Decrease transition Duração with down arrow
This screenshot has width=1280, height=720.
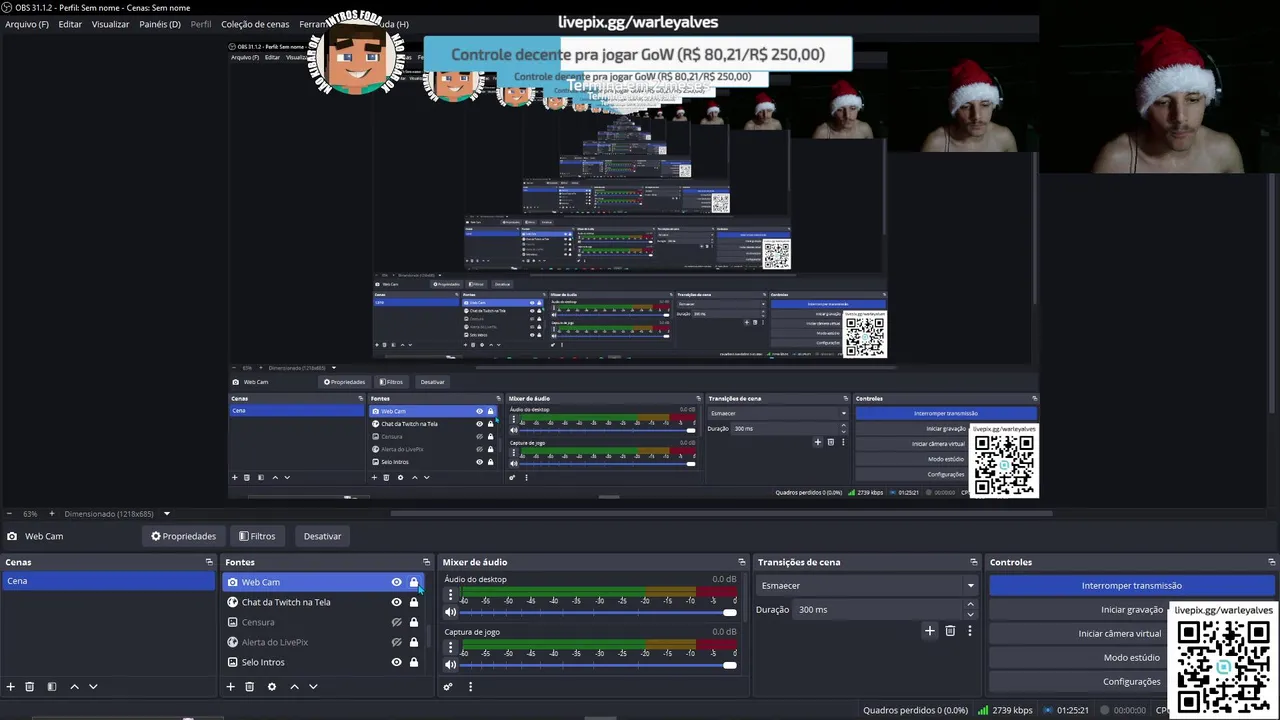pos(970,614)
